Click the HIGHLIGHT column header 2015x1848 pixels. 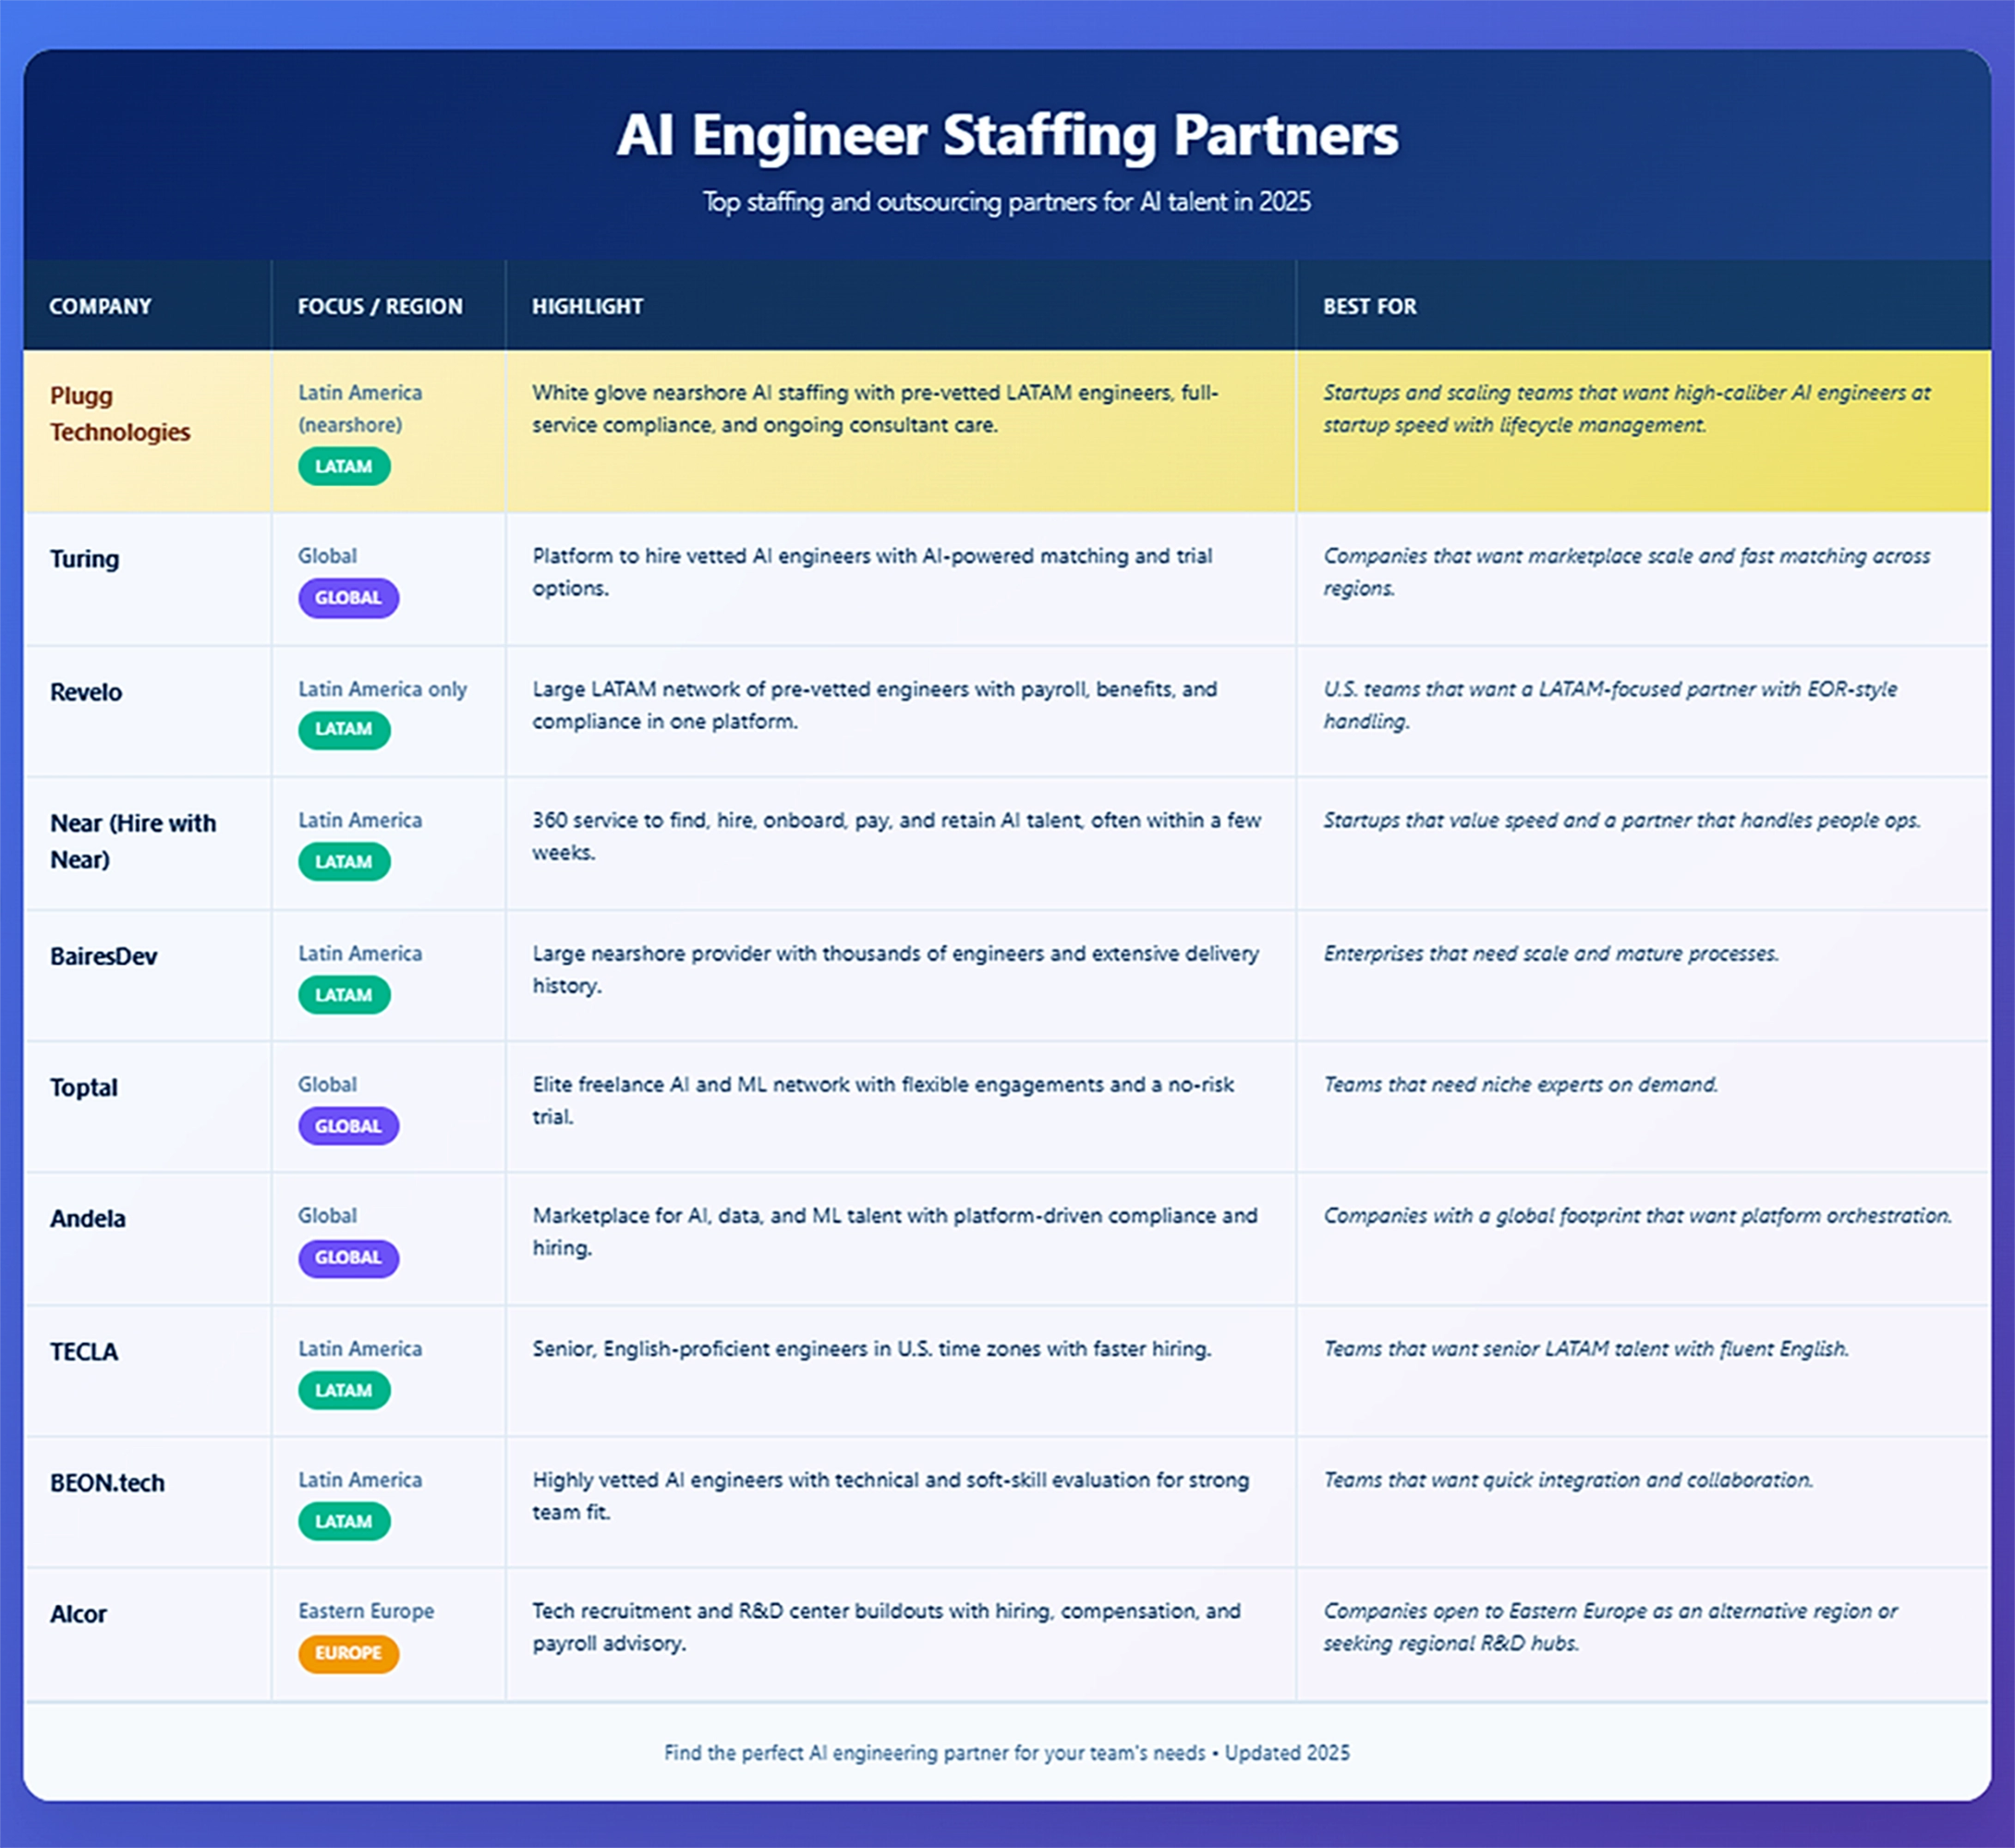click(x=587, y=306)
